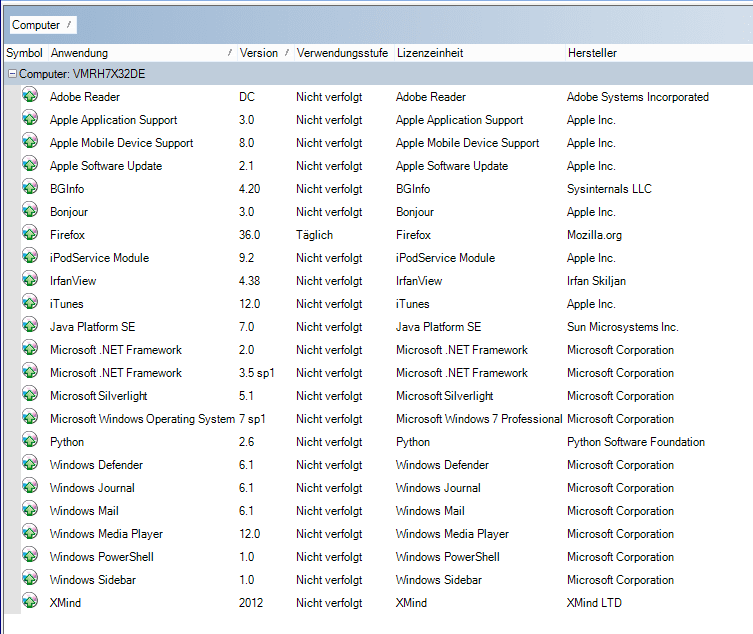
Task: Click the Bonjour row icon
Action: click(30, 210)
